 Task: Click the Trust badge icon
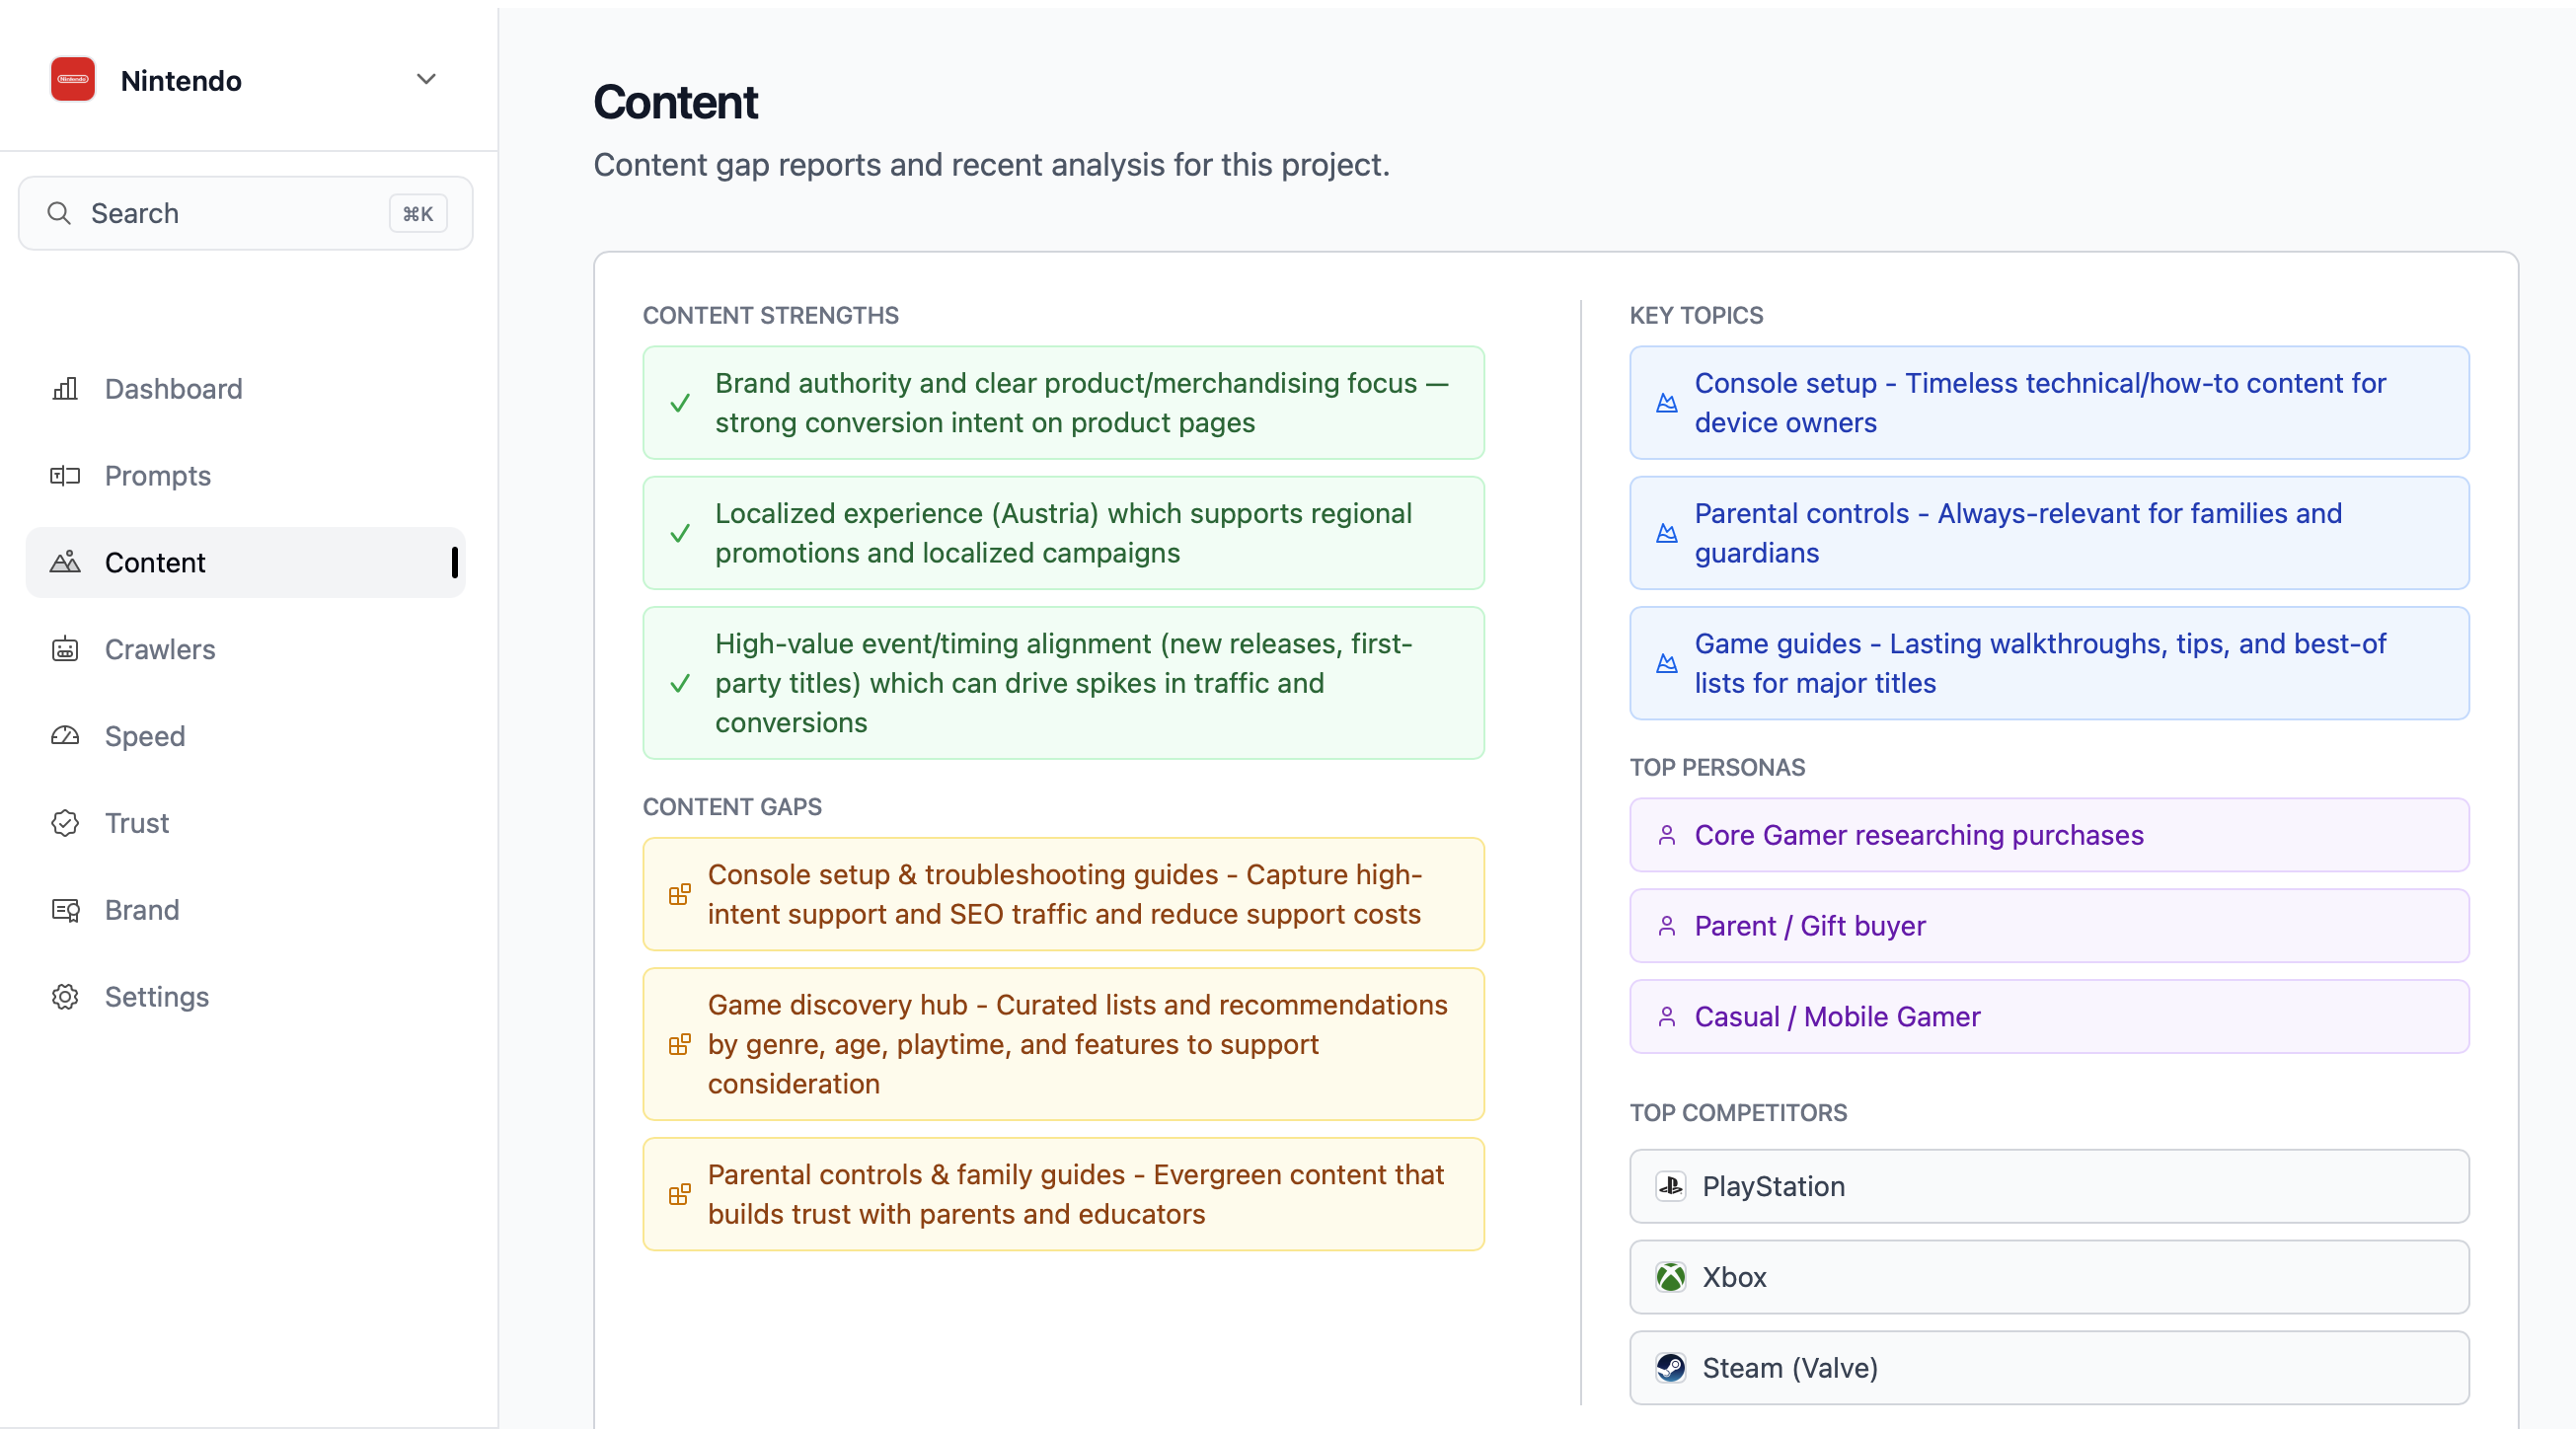click(x=65, y=823)
